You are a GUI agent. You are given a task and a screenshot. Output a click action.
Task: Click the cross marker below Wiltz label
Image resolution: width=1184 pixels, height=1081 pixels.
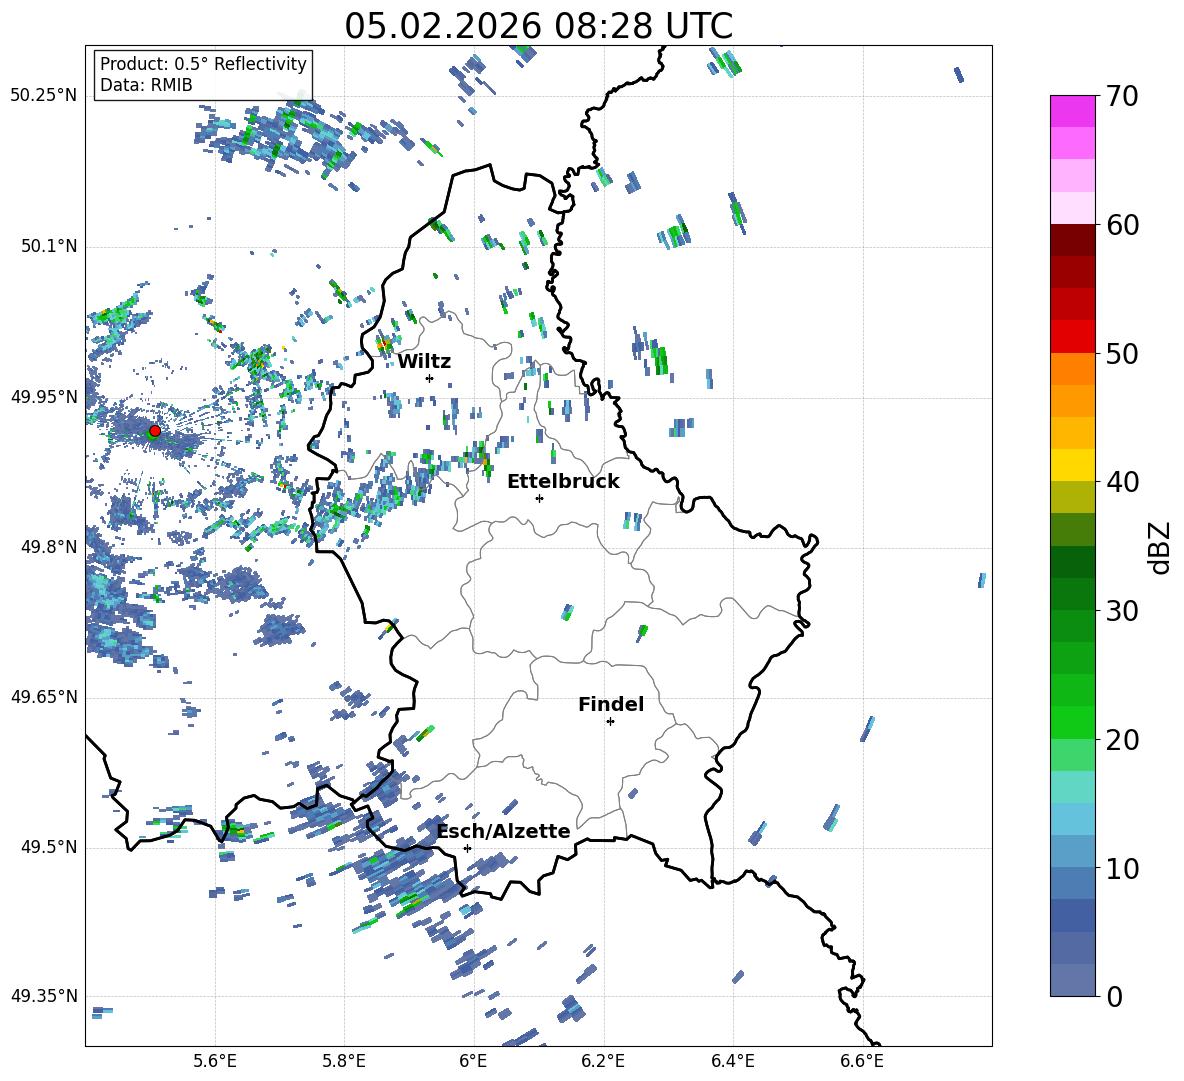tap(429, 378)
